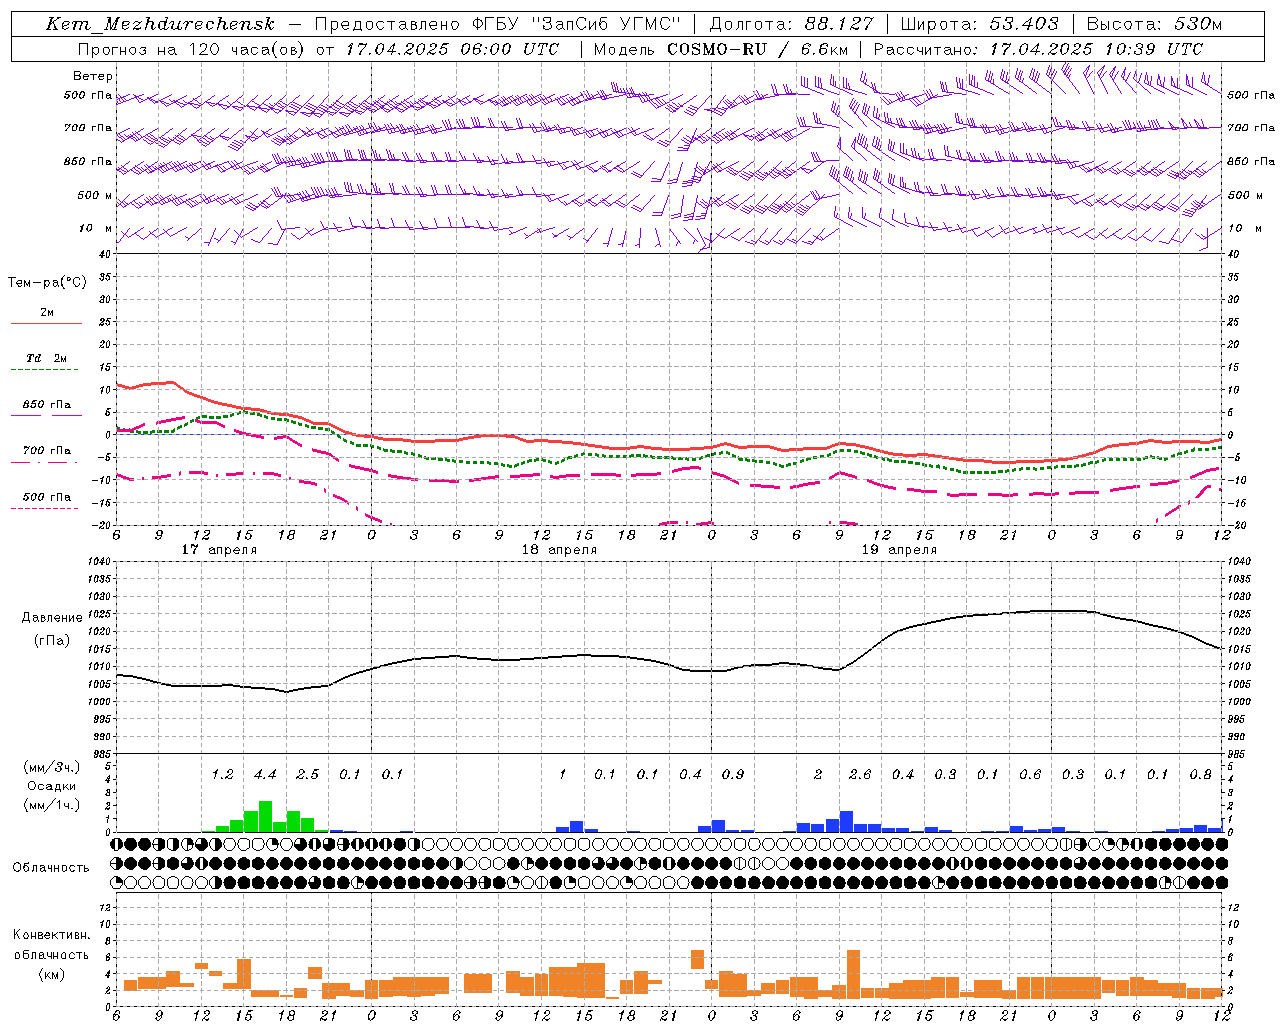The height and width of the screenshot is (1024, 1280).
Task: Click the '19 апреля' date label
Action: click(x=899, y=550)
